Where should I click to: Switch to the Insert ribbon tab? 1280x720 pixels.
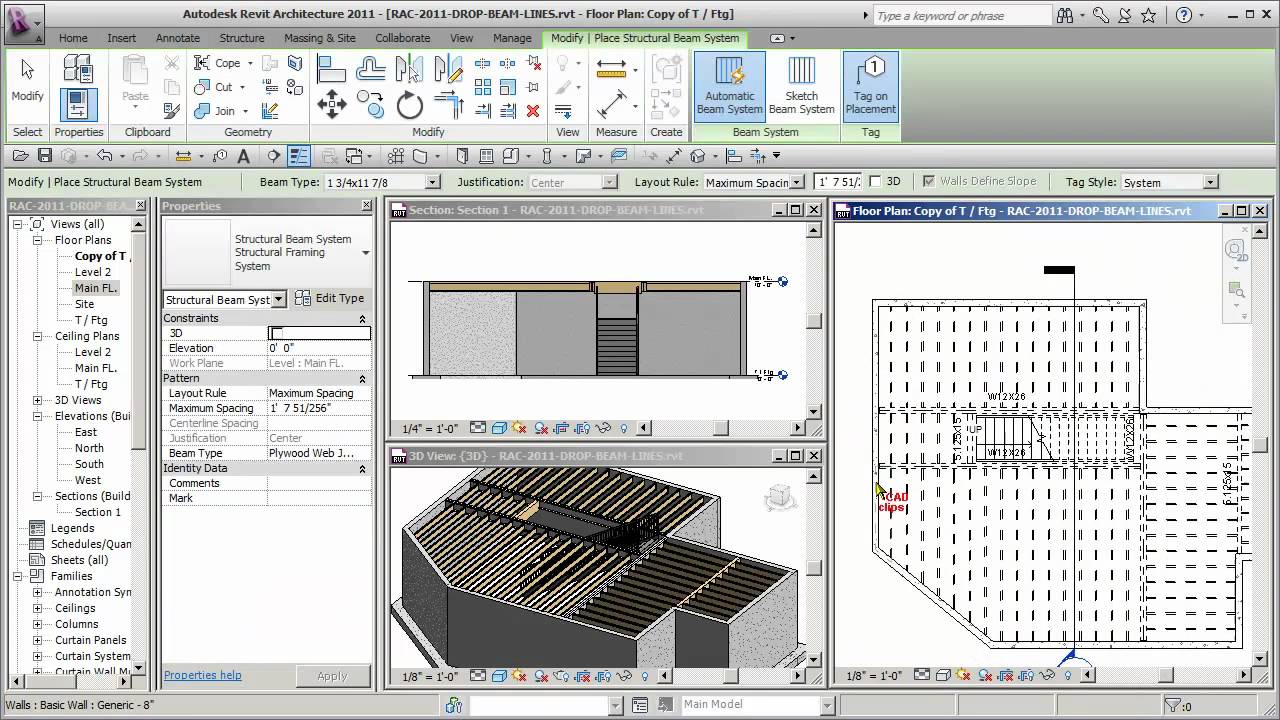coord(122,38)
